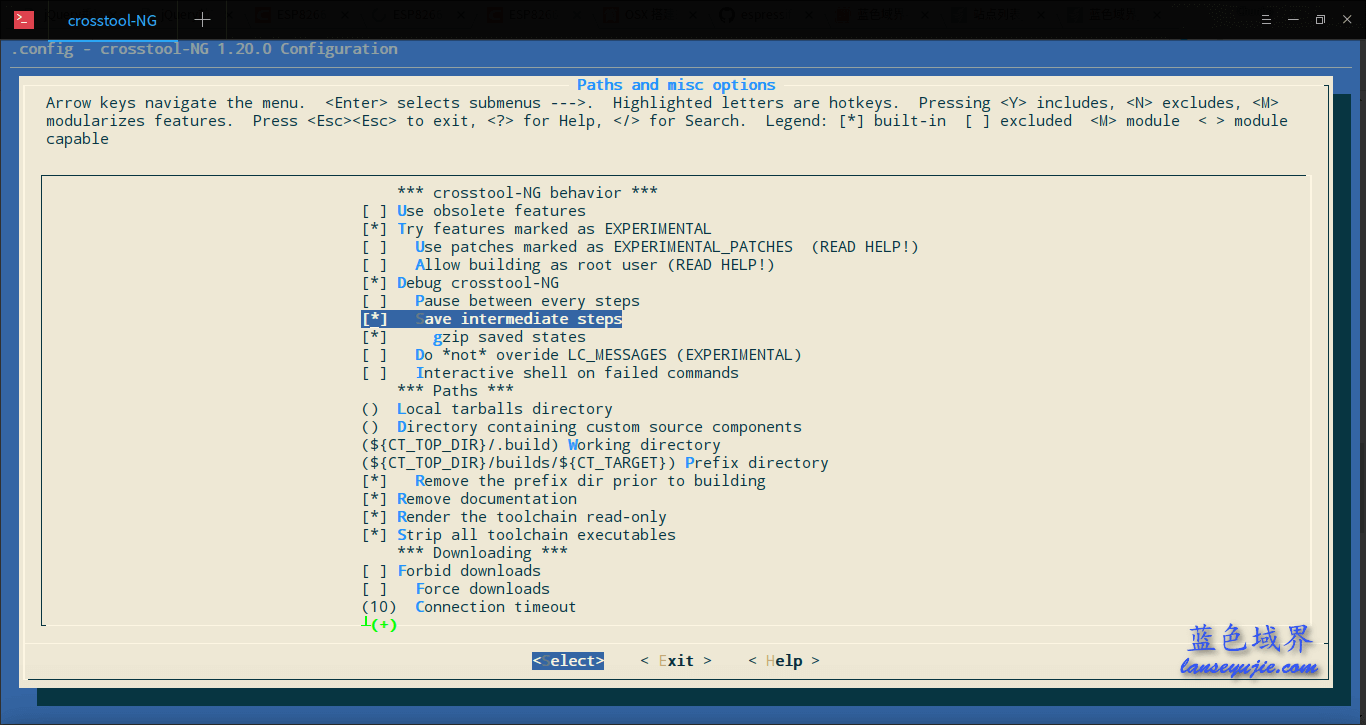Click the Paths and misc options title

676,85
